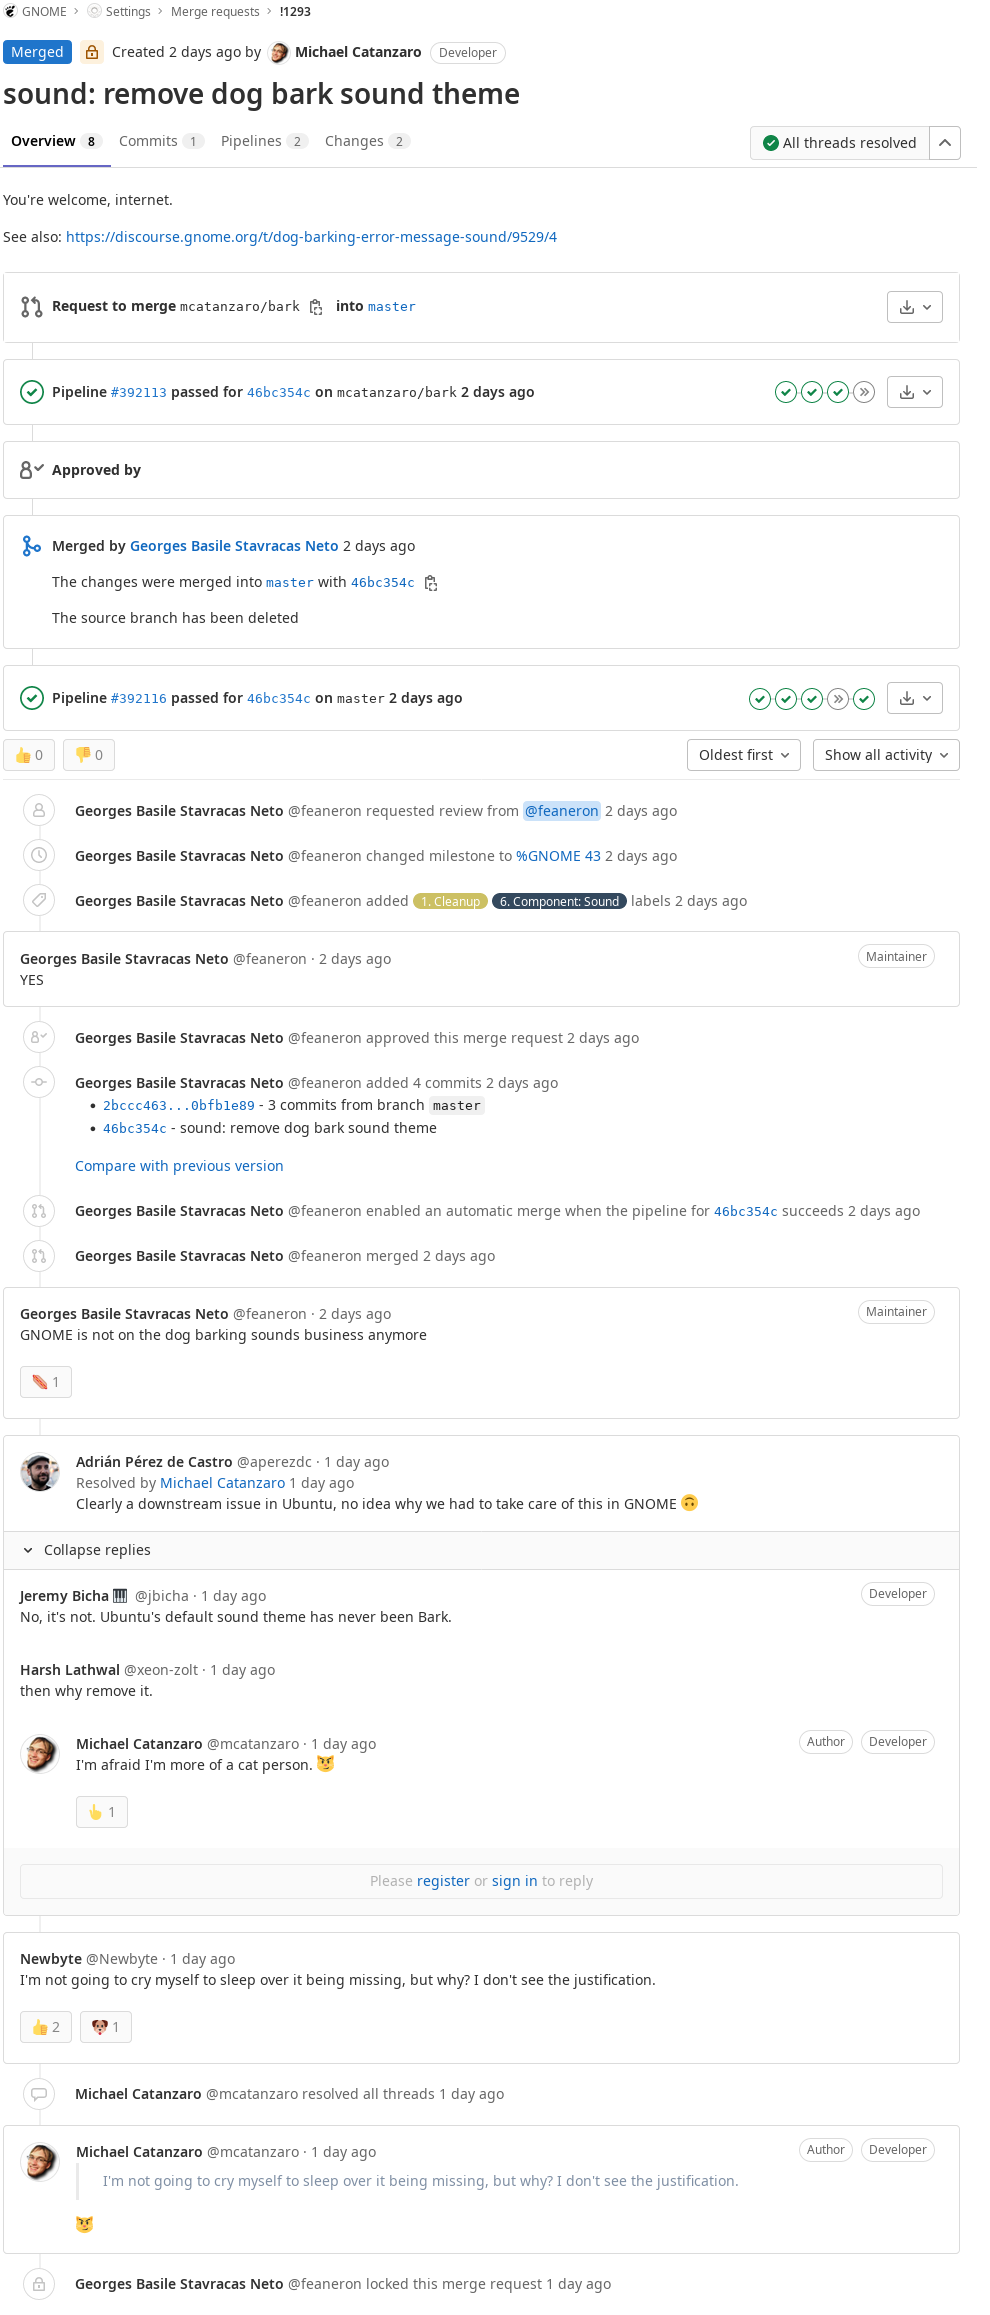Expand the All threads resolved chevron button

coord(945,143)
